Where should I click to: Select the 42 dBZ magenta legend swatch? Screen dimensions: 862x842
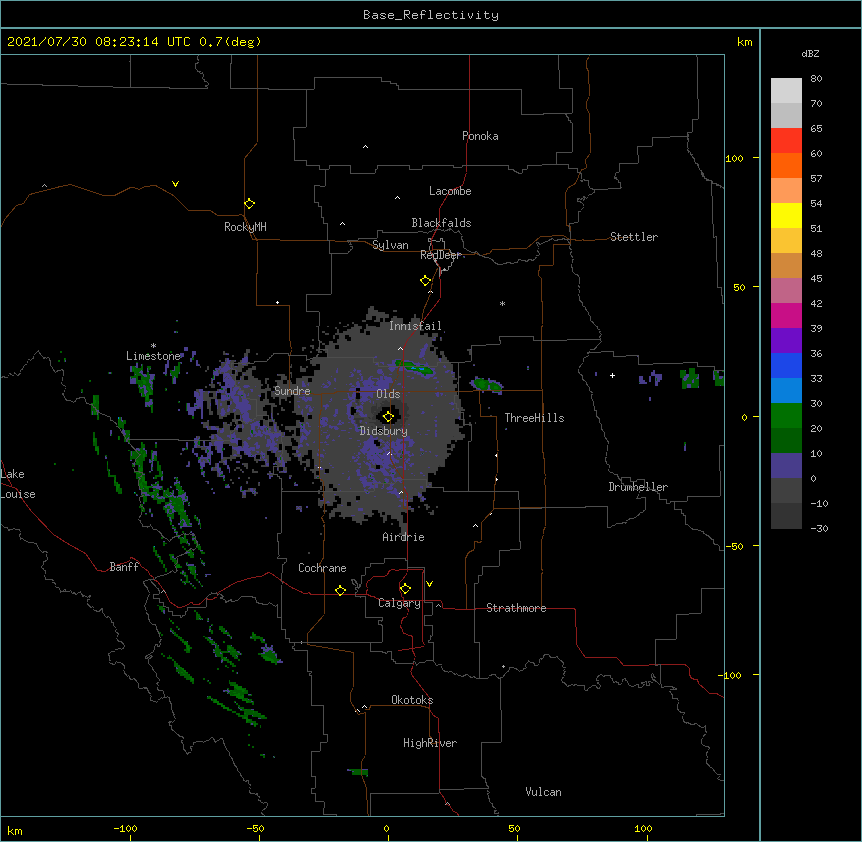[x=786, y=315]
